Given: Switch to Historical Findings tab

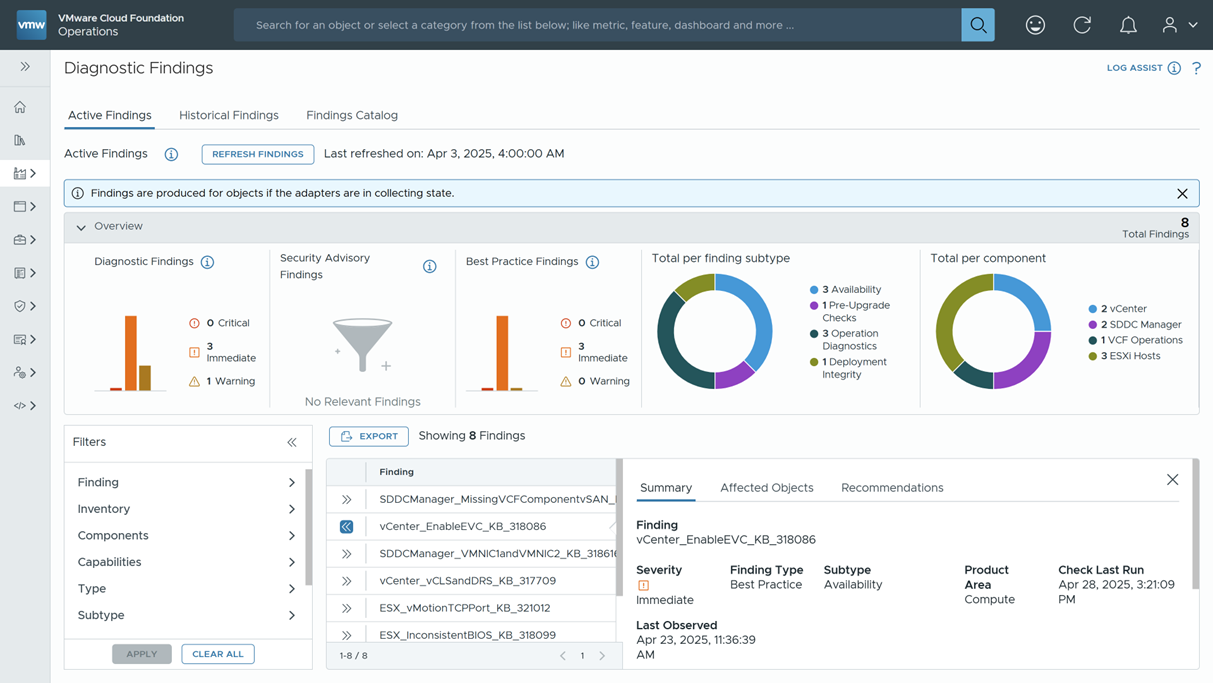Looking at the screenshot, I should pos(229,115).
